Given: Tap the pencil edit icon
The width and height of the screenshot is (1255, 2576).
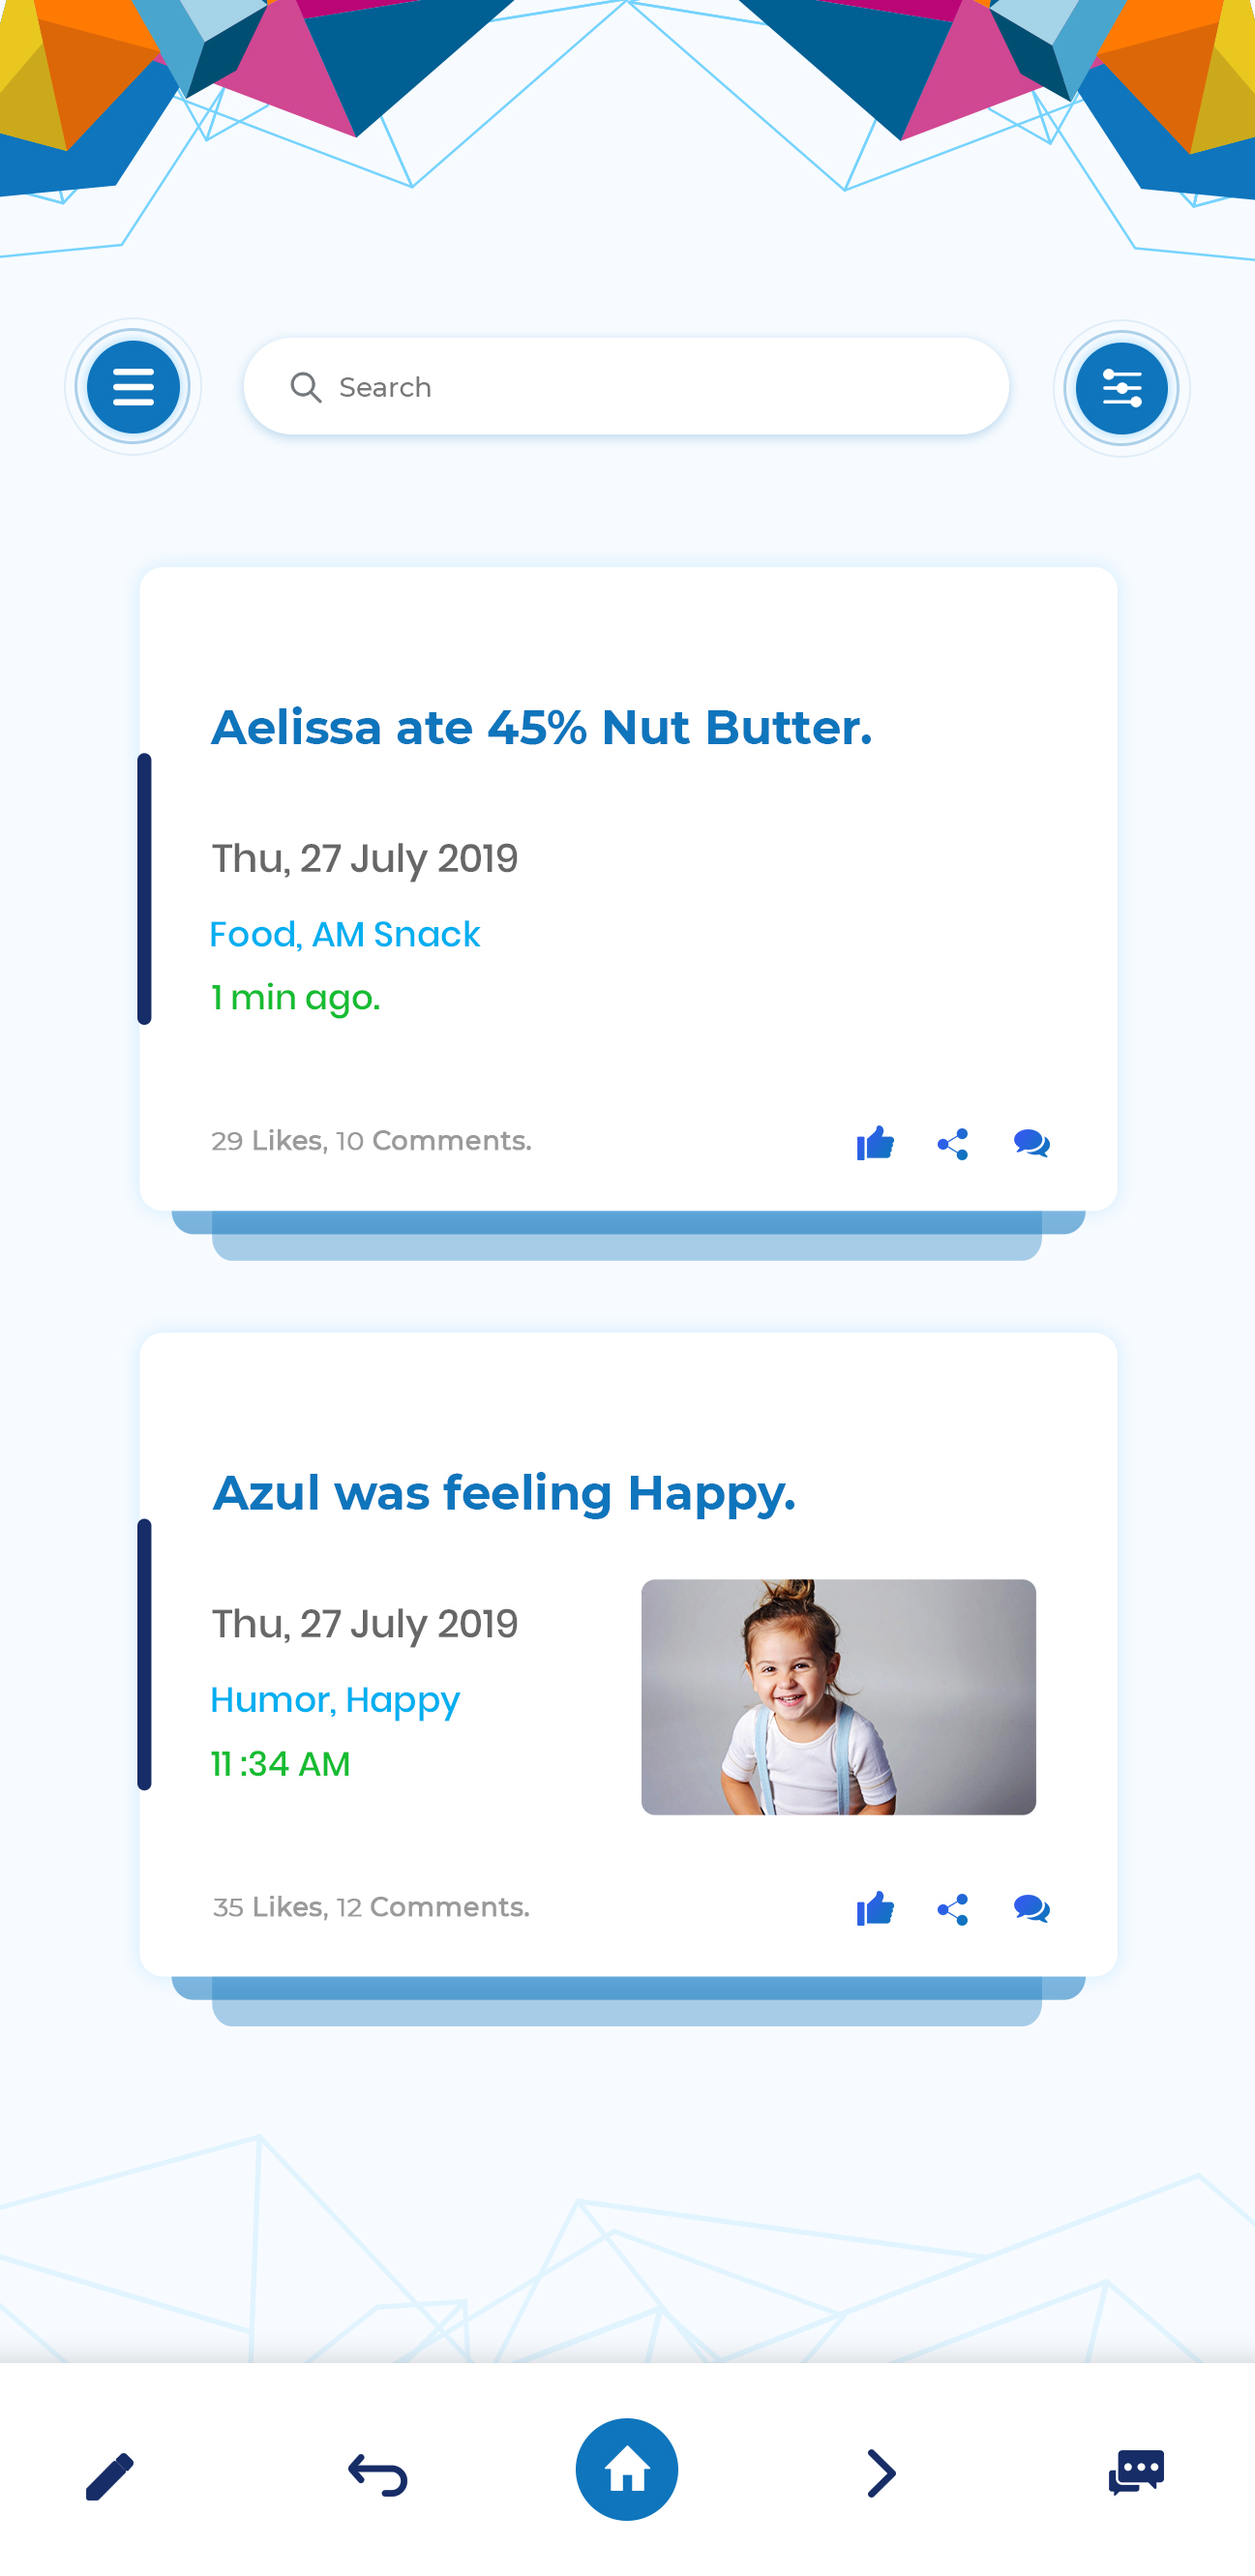Looking at the screenshot, I should tap(110, 2474).
